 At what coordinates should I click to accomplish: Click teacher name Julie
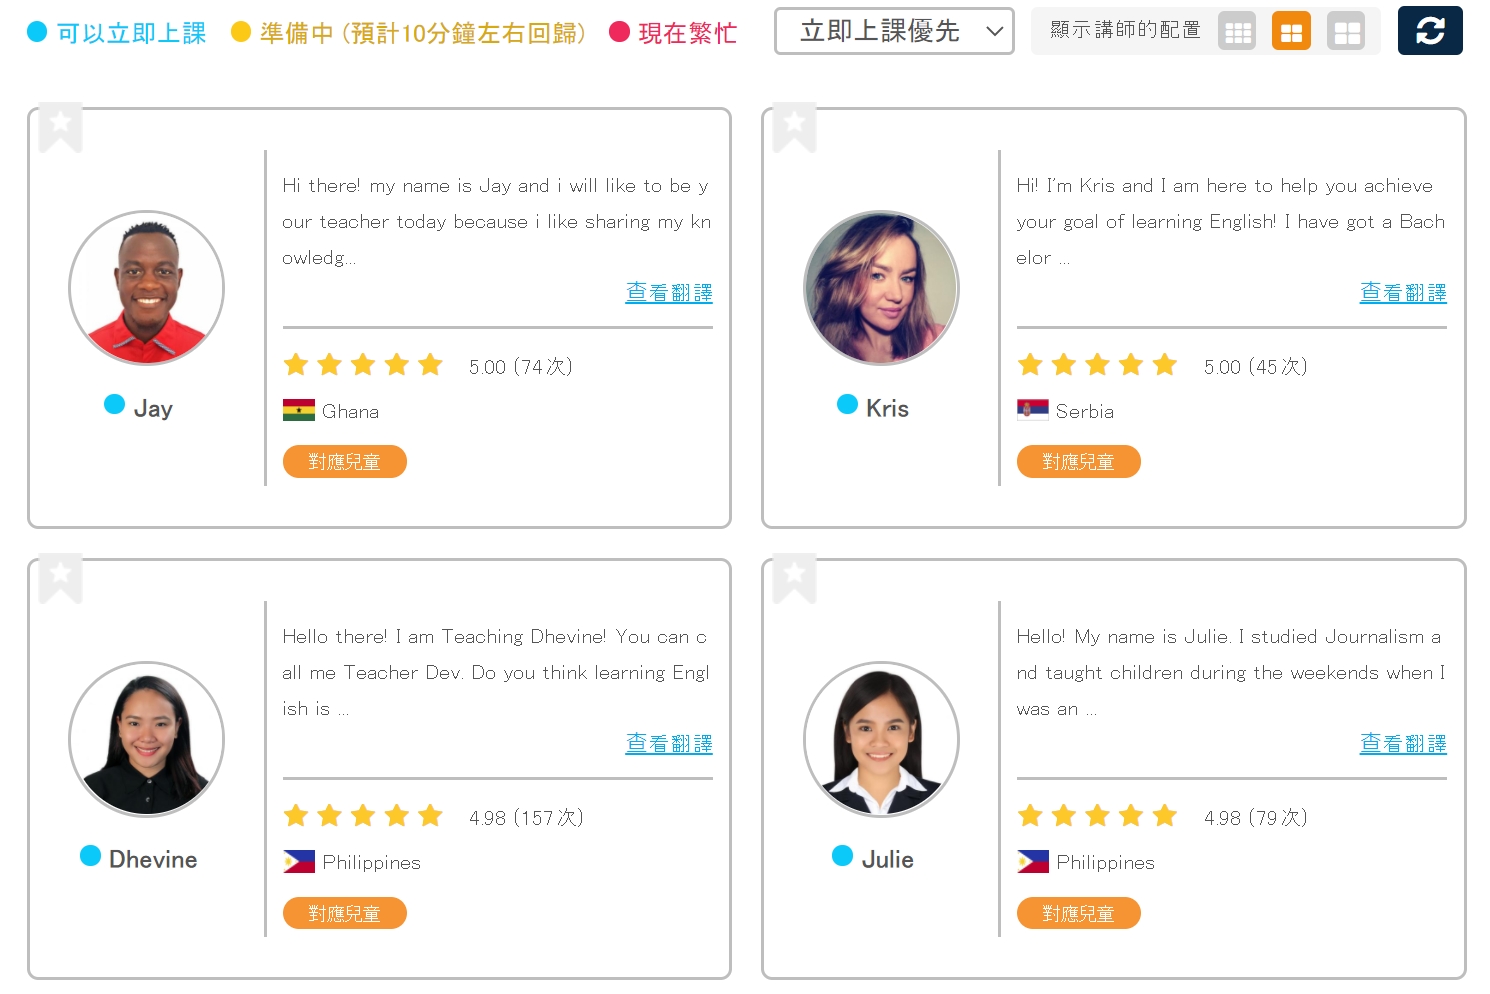pyautogui.click(x=887, y=859)
